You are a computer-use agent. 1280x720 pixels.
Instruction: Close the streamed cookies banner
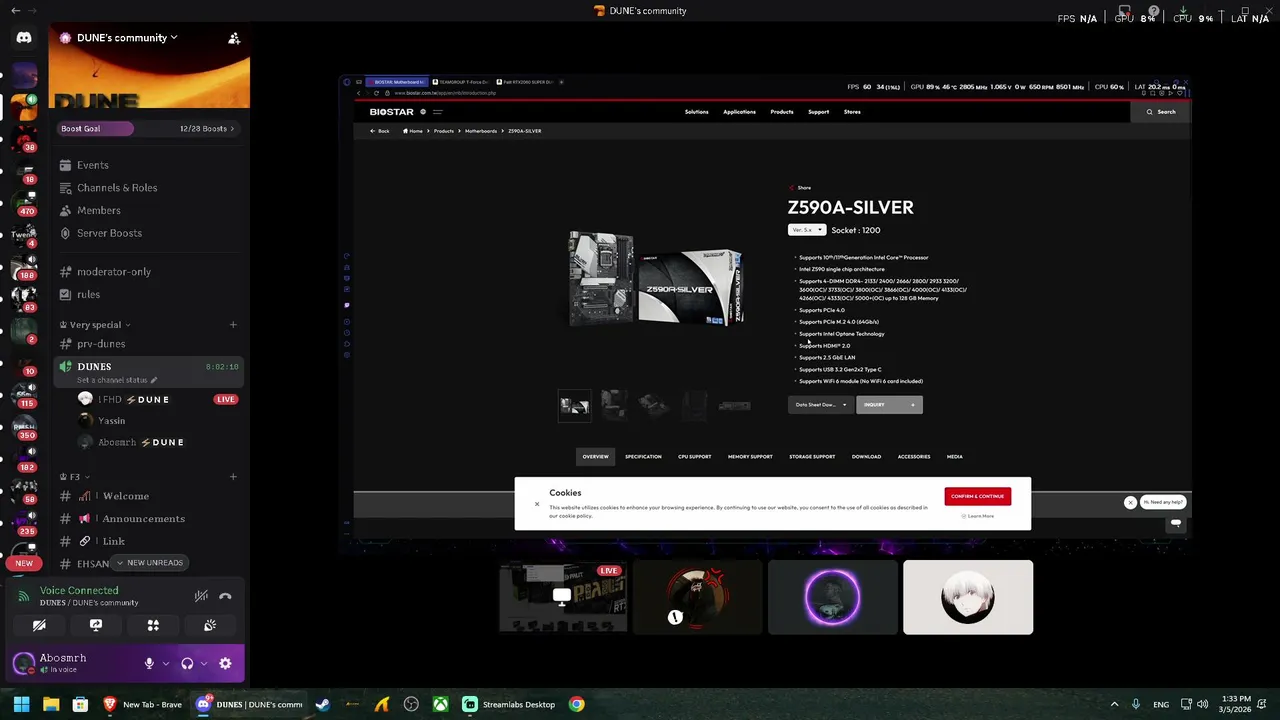(x=537, y=504)
